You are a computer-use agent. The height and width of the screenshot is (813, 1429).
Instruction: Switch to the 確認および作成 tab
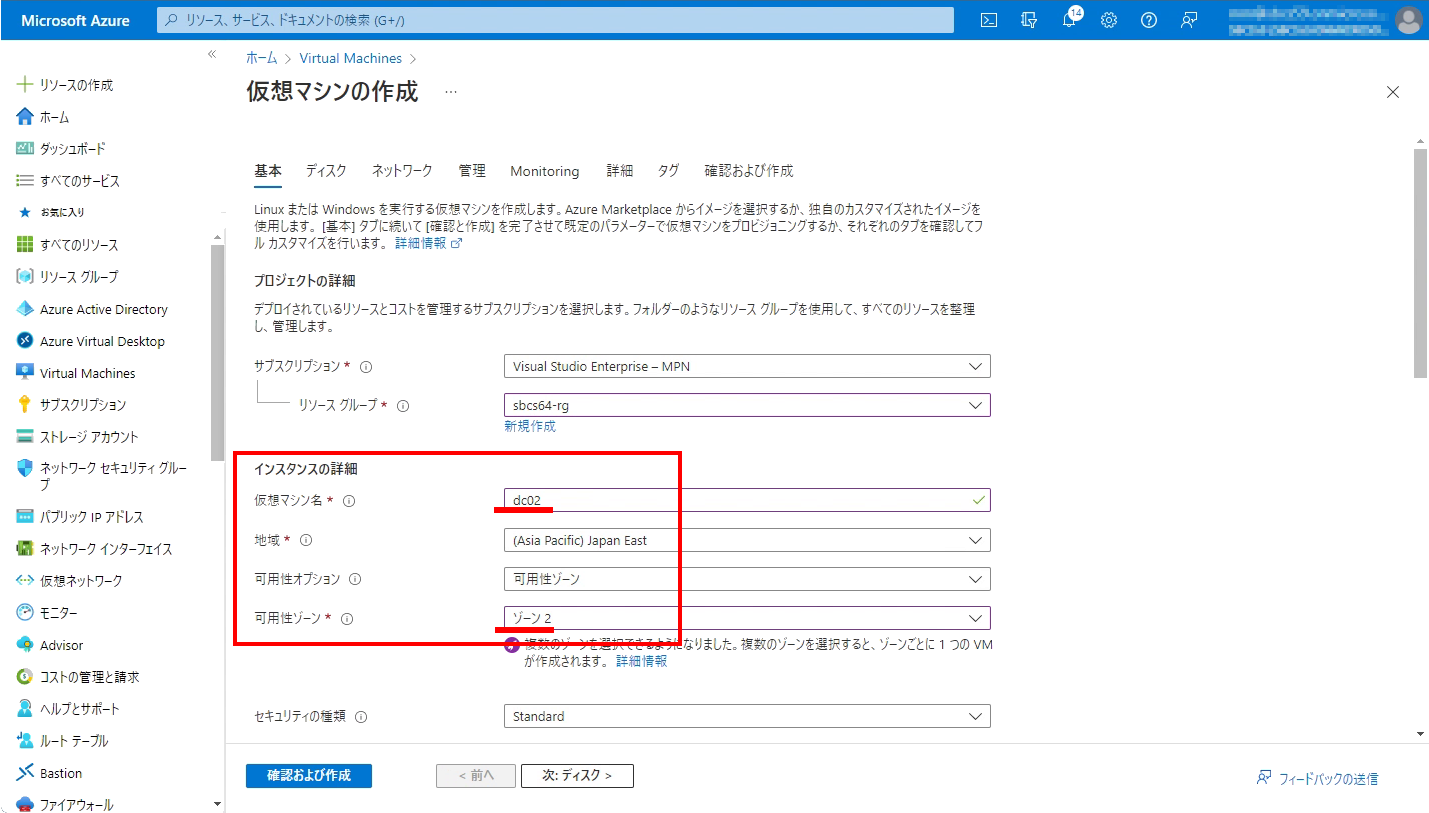click(749, 171)
